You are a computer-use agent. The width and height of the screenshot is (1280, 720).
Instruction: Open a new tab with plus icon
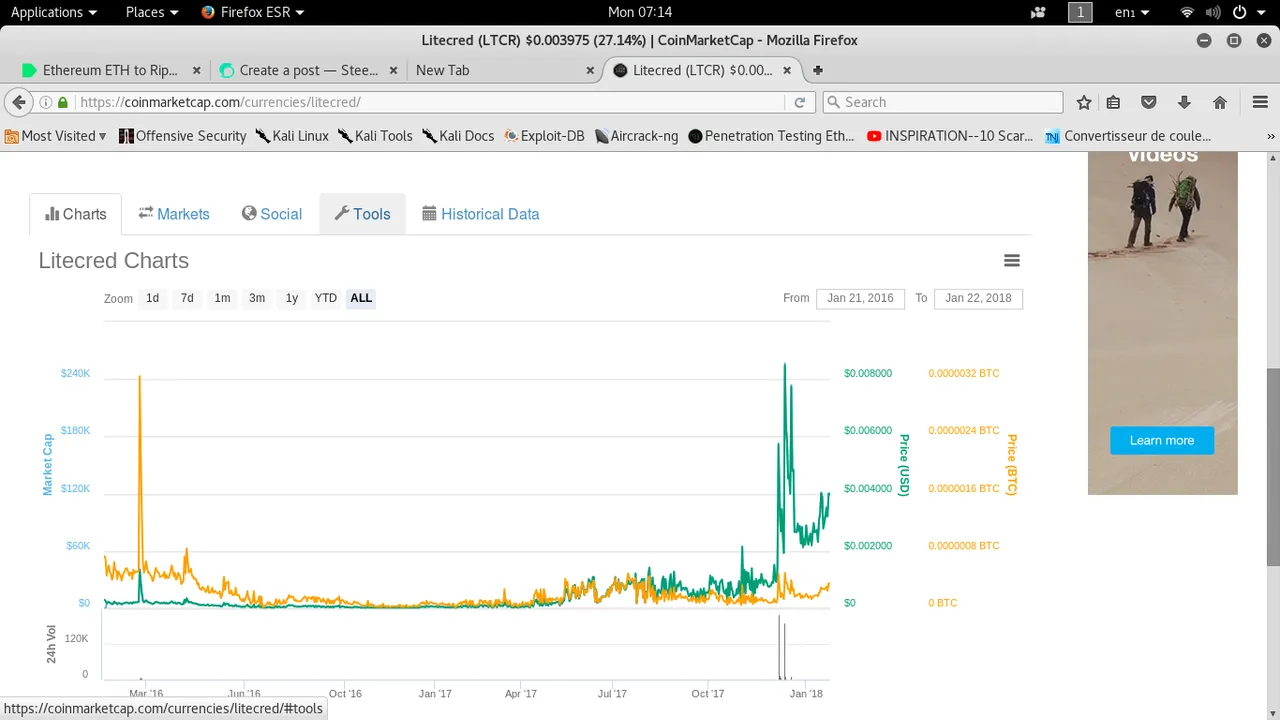(x=818, y=70)
